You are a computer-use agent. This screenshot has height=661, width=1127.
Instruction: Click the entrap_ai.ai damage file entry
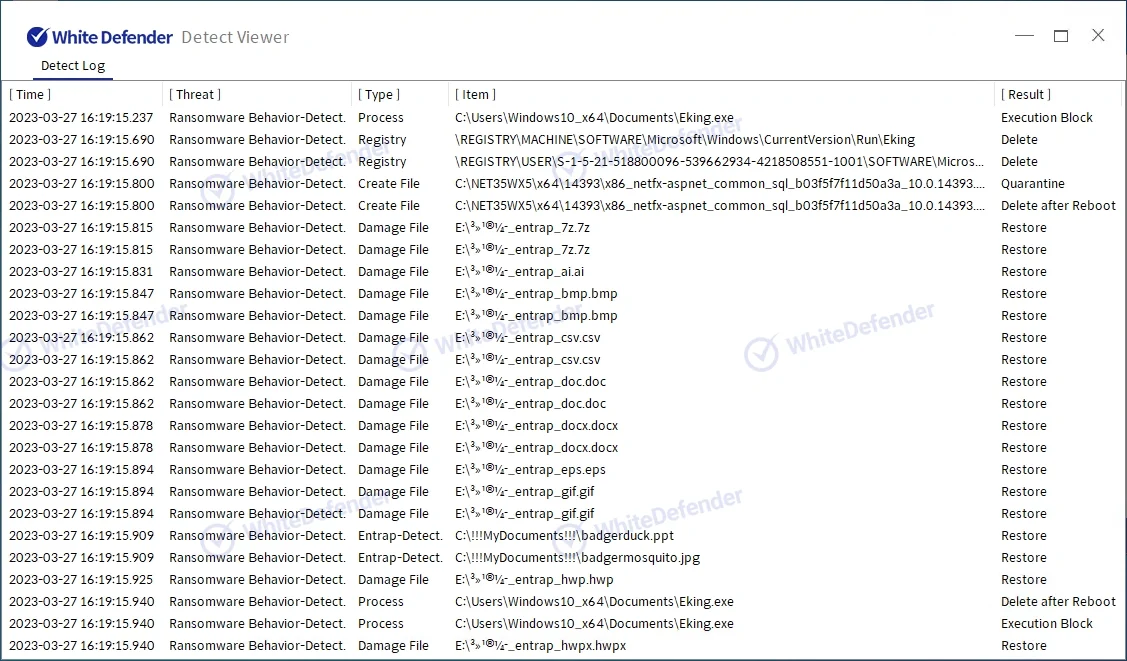520,272
